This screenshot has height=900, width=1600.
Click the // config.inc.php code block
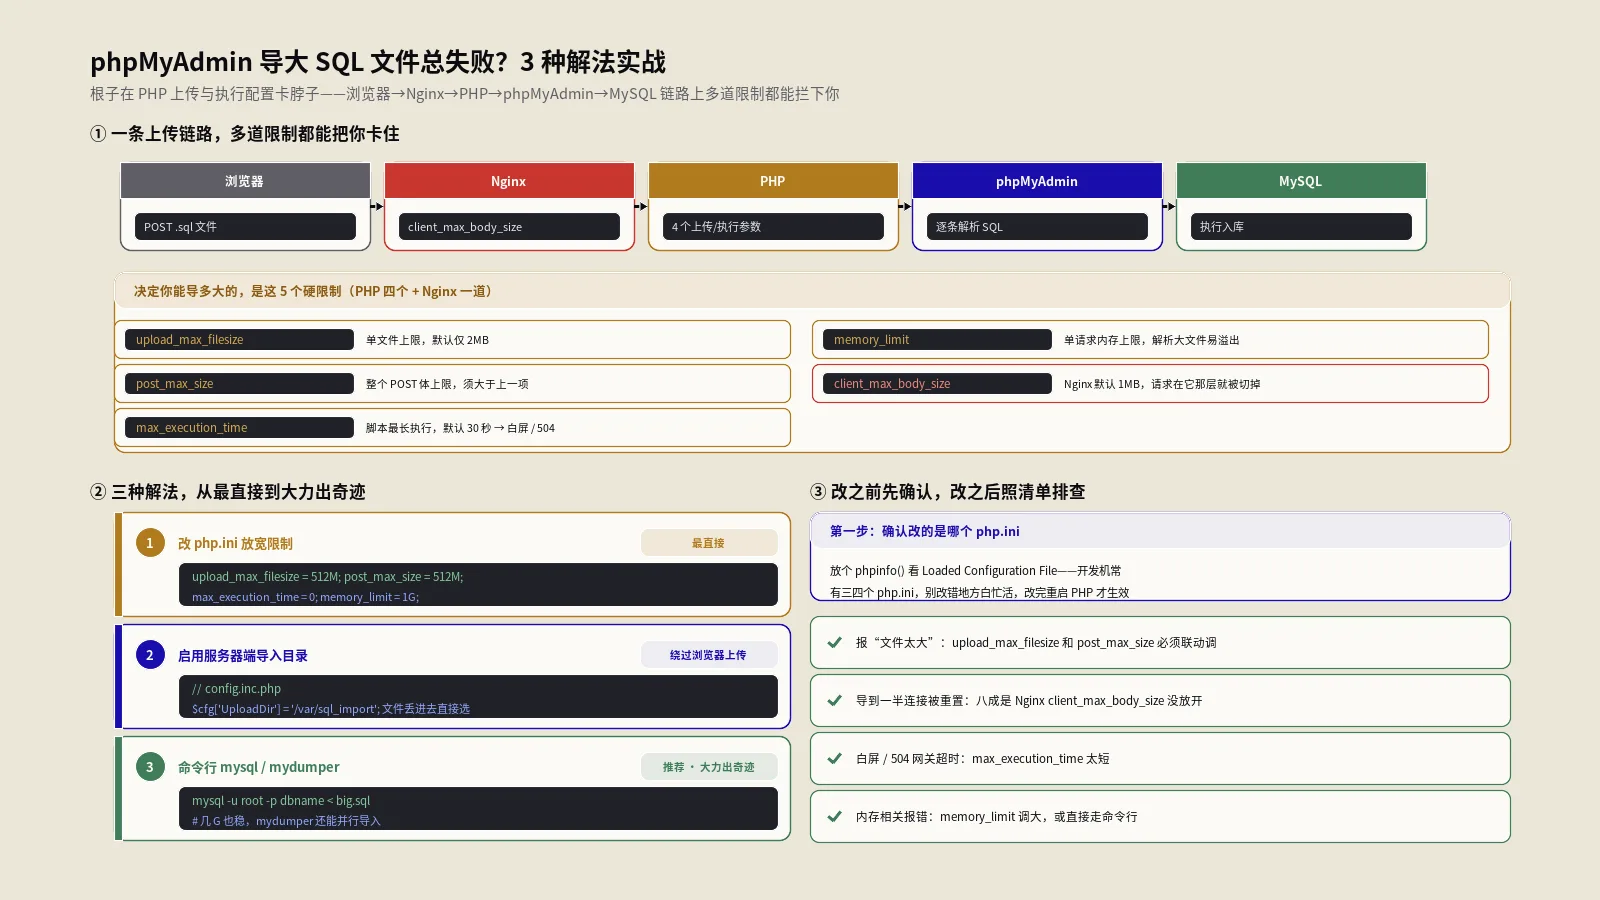pos(479,697)
